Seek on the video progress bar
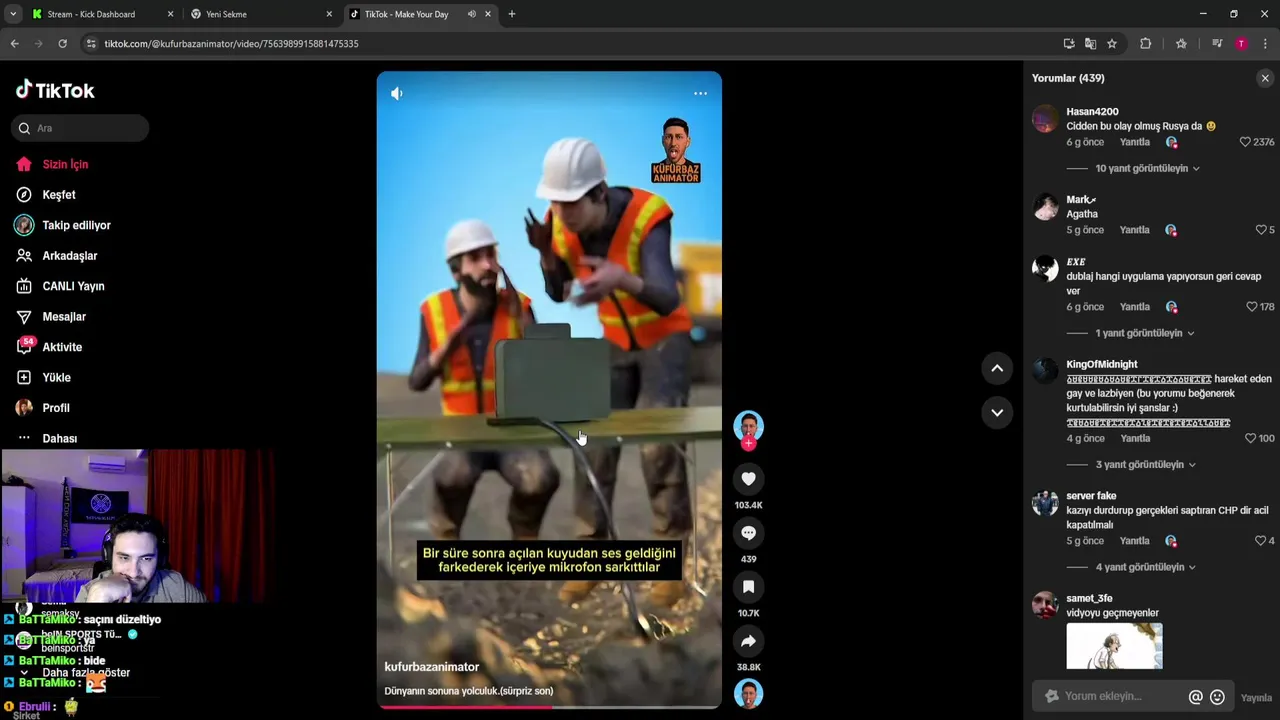Viewport: 1280px width, 720px height. 549,707
